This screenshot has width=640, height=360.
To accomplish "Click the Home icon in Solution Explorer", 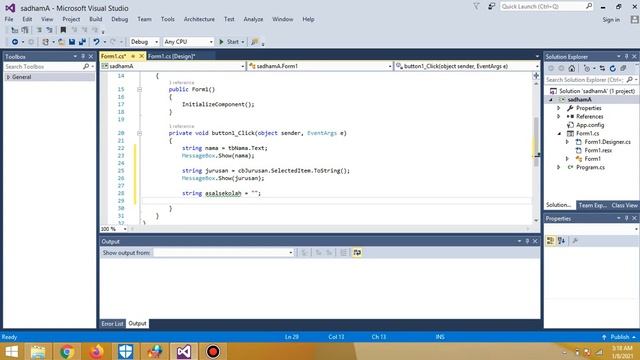I will [x=572, y=69].
